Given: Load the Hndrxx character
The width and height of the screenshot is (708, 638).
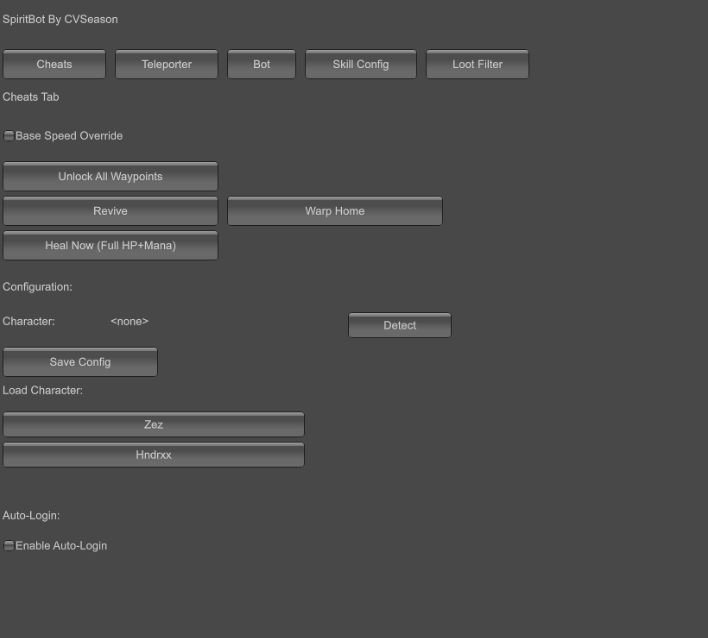Looking at the screenshot, I should tap(153, 455).
